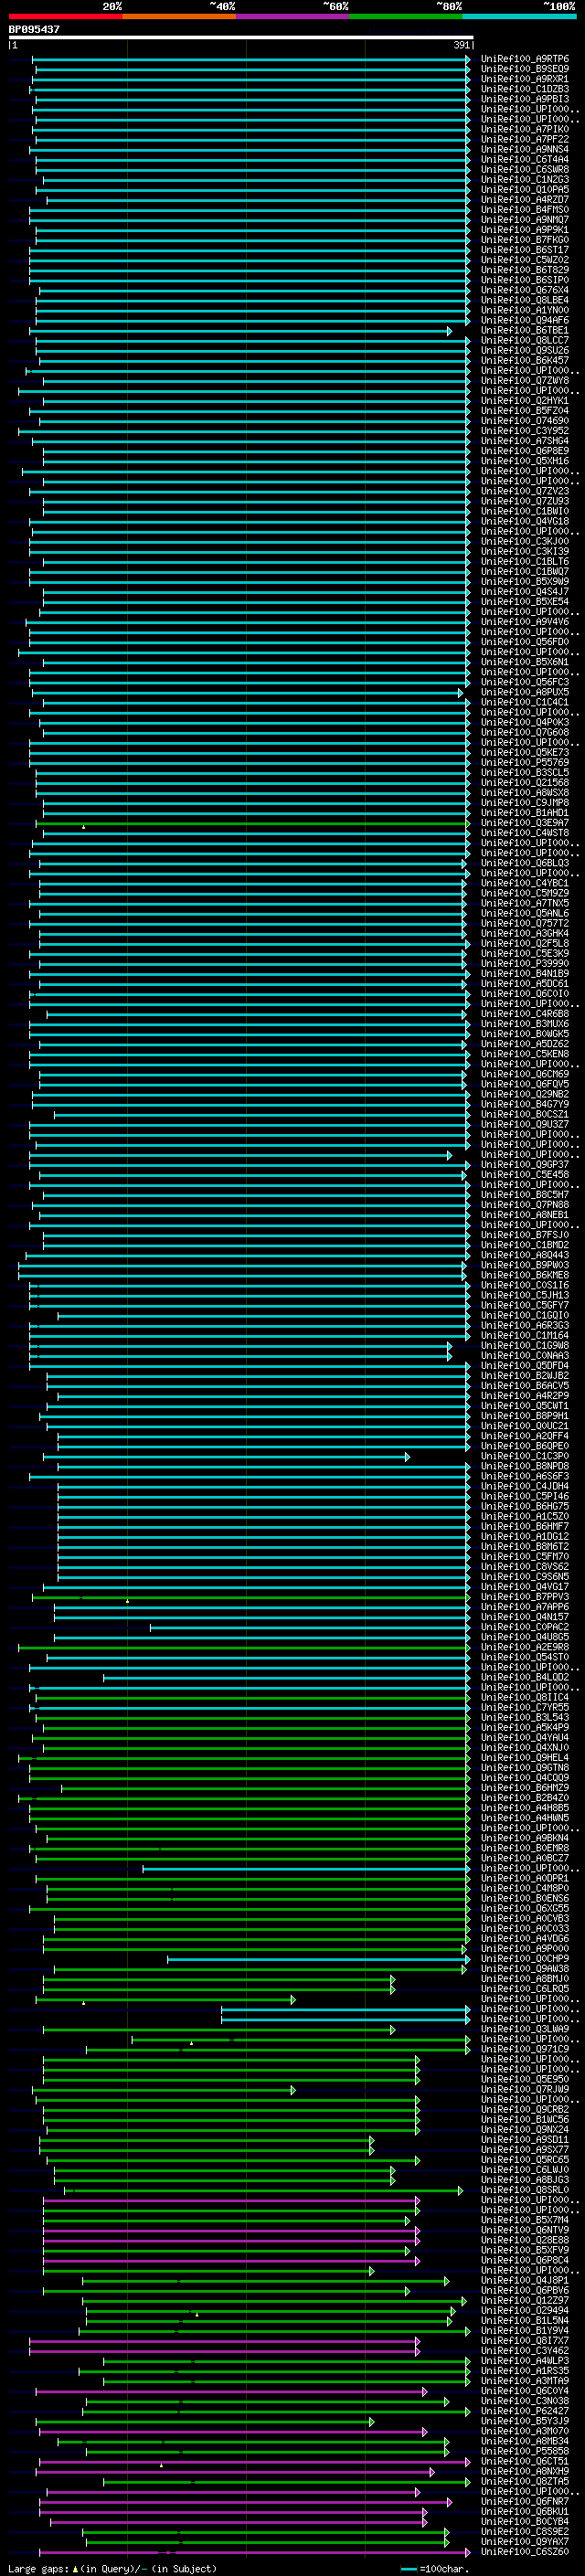The width and height of the screenshot is (585, 2576).
Task: Select the UniRef100_Q9HEL4 label
Action: 525,1757
